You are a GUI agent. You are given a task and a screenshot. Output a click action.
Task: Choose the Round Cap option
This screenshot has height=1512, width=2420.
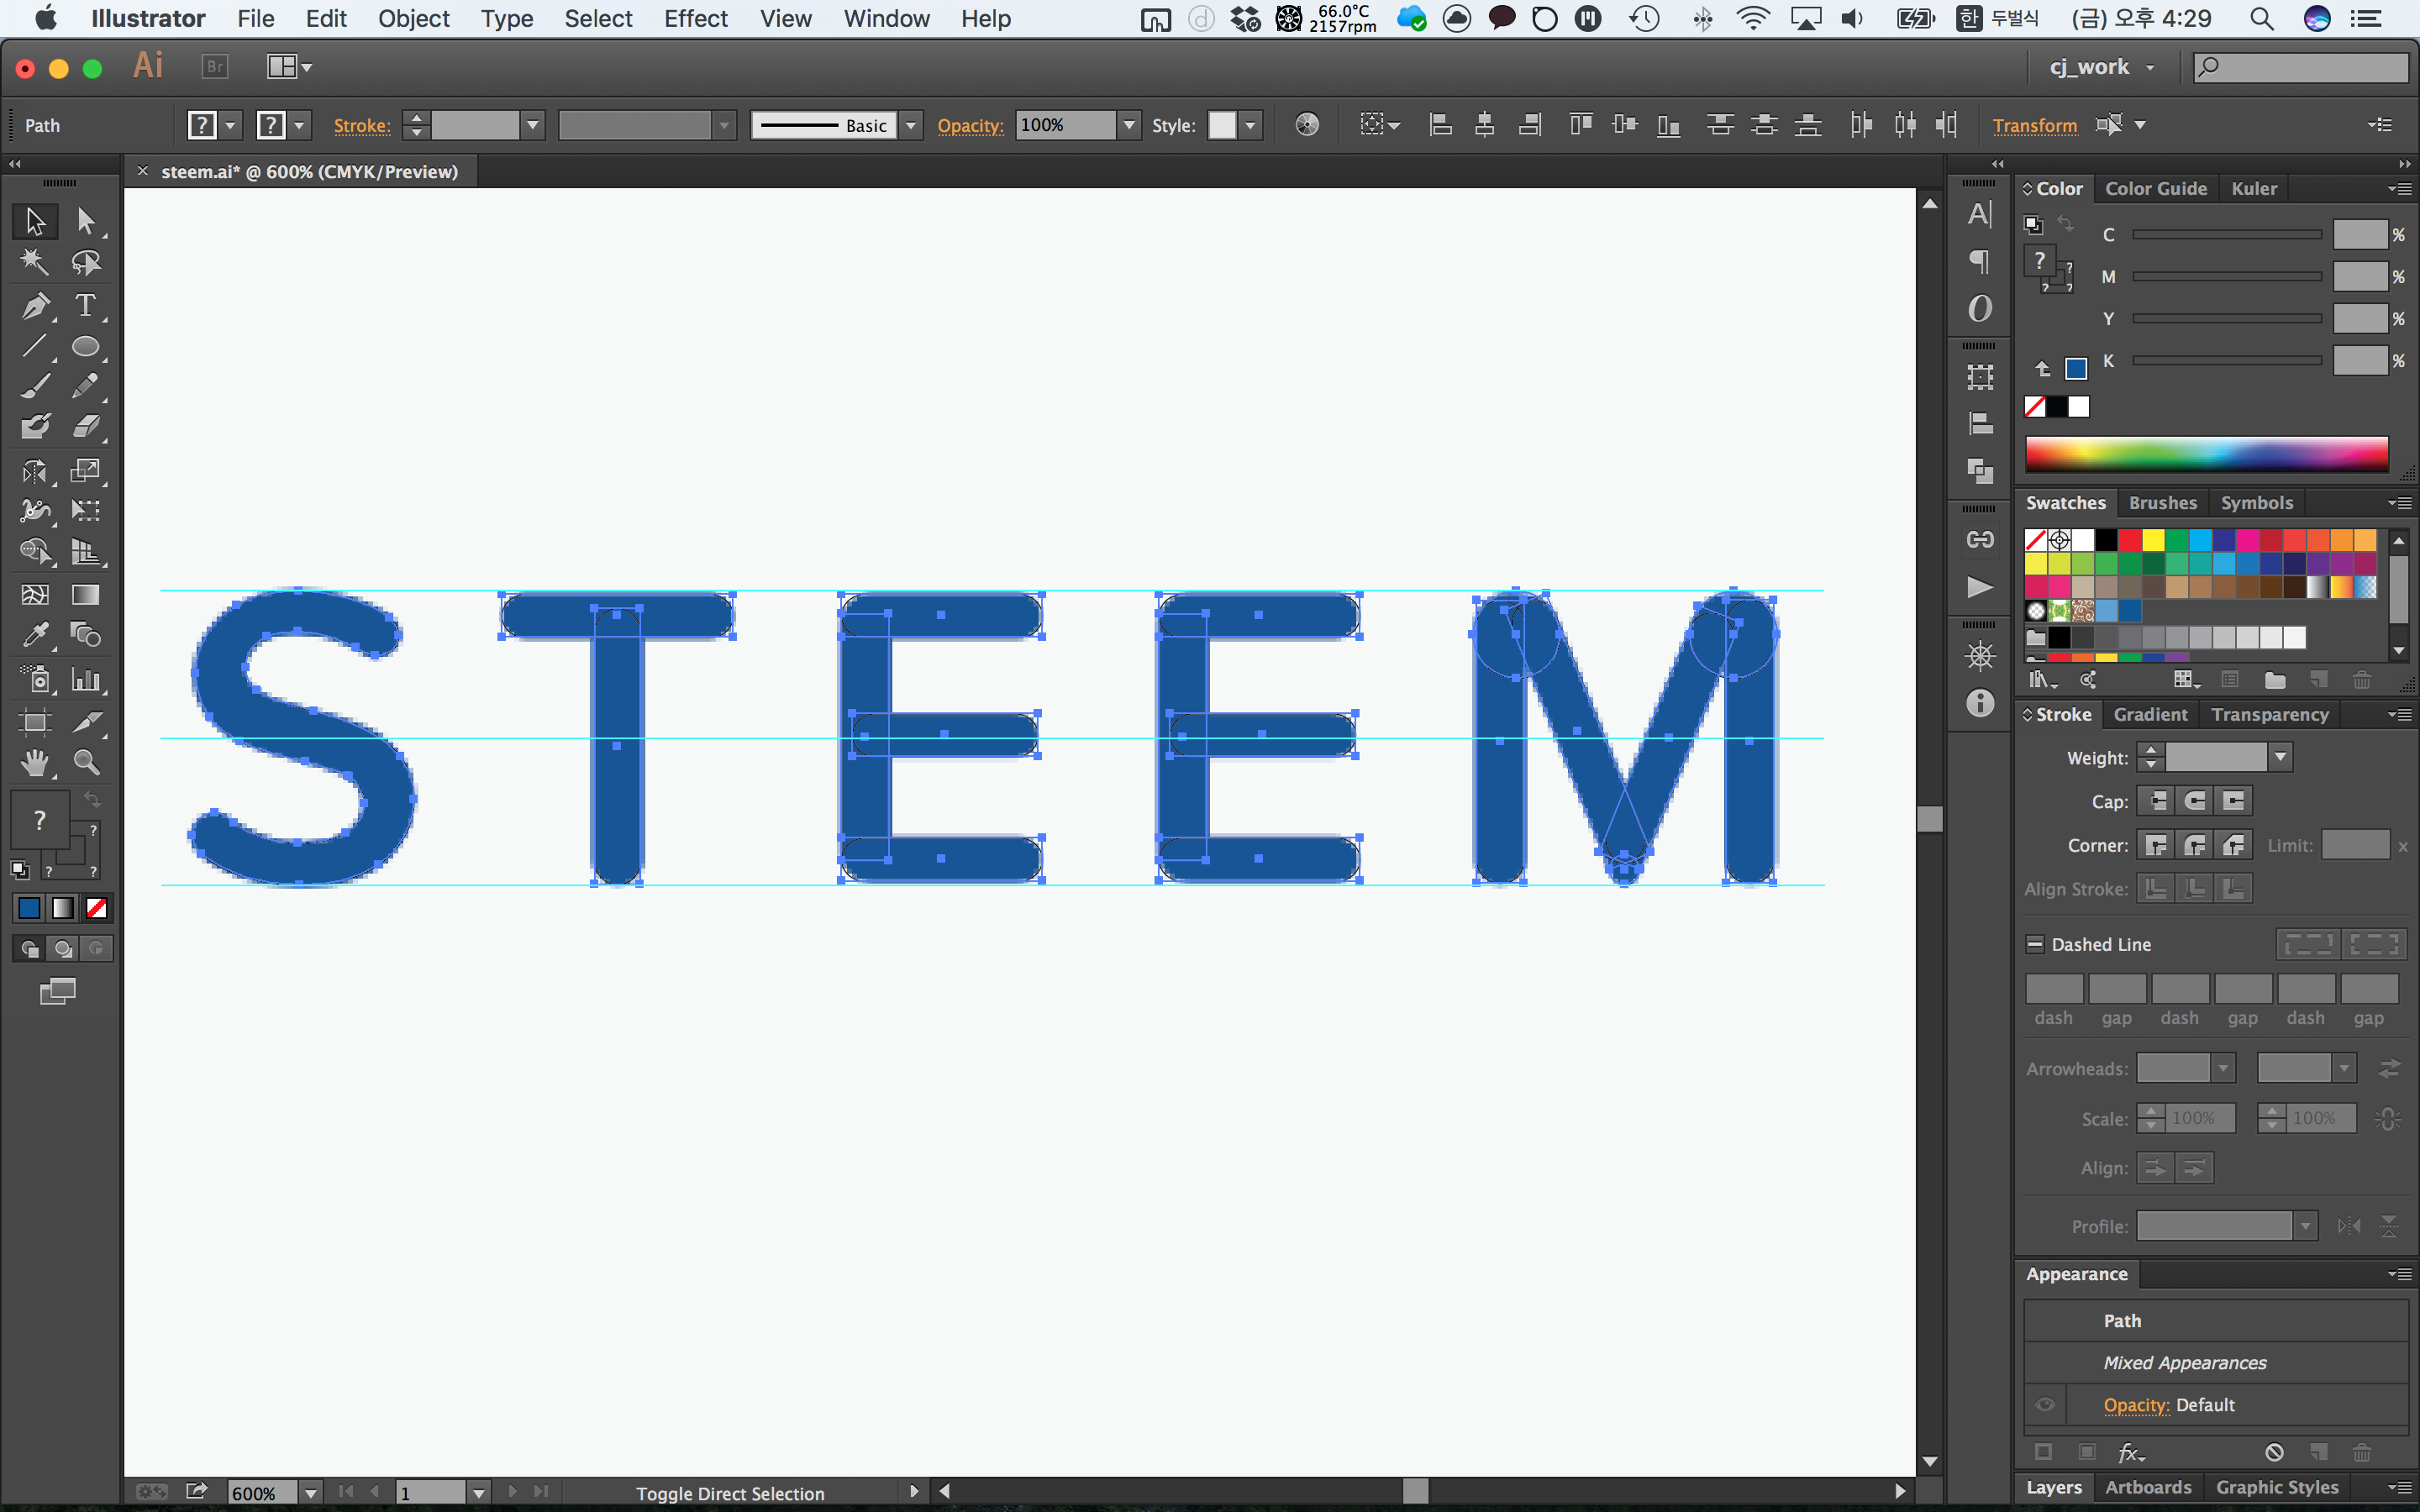click(x=2195, y=801)
